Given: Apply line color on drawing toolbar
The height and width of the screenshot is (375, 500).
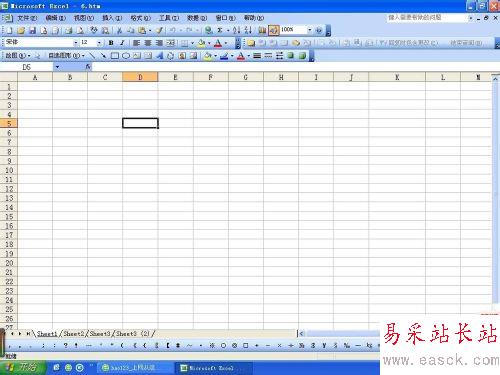Looking at the screenshot, I should point(224,56).
